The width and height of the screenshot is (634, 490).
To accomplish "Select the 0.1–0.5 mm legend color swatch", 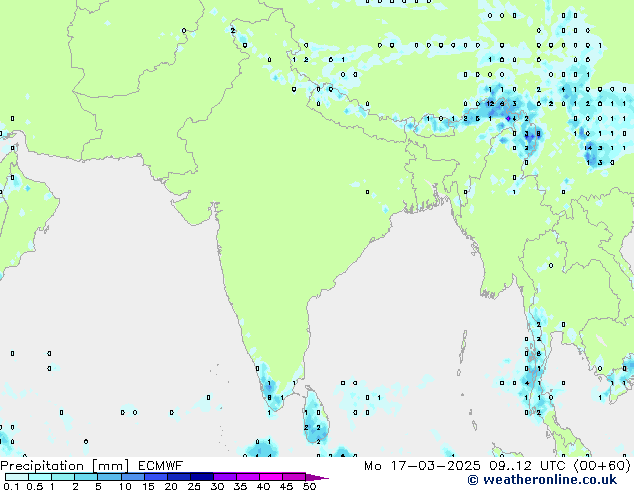I will (x=17, y=477).
